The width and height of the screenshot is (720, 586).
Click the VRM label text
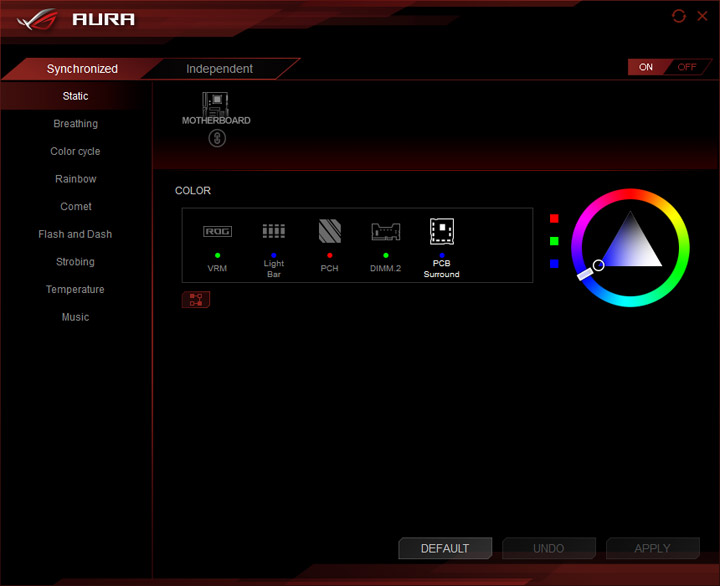[x=217, y=268]
